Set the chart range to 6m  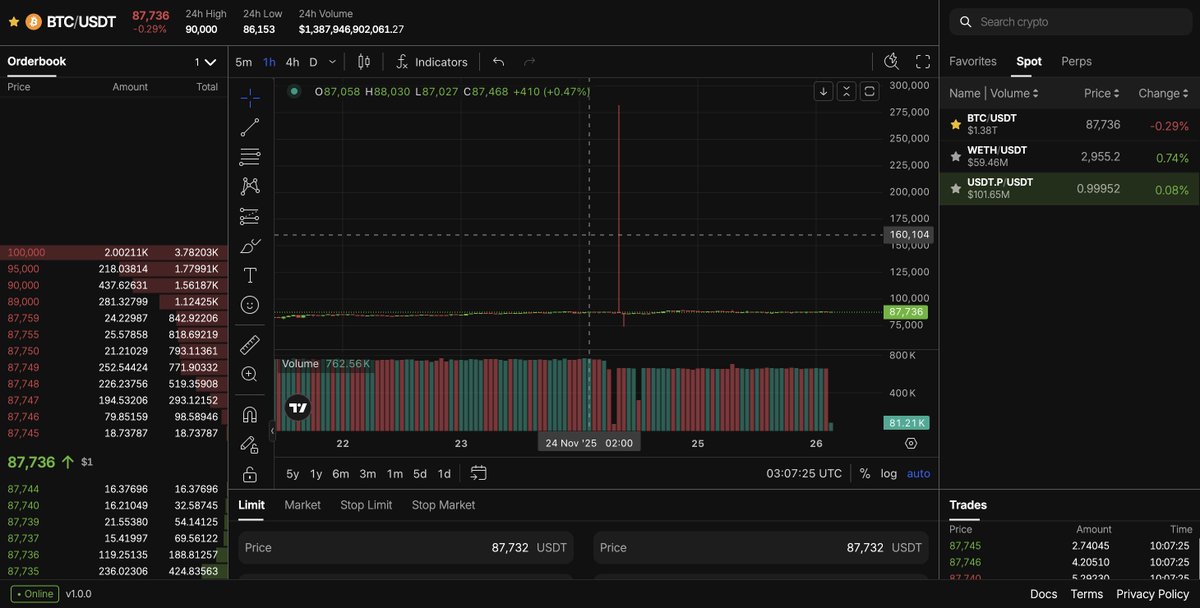pyautogui.click(x=341, y=473)
